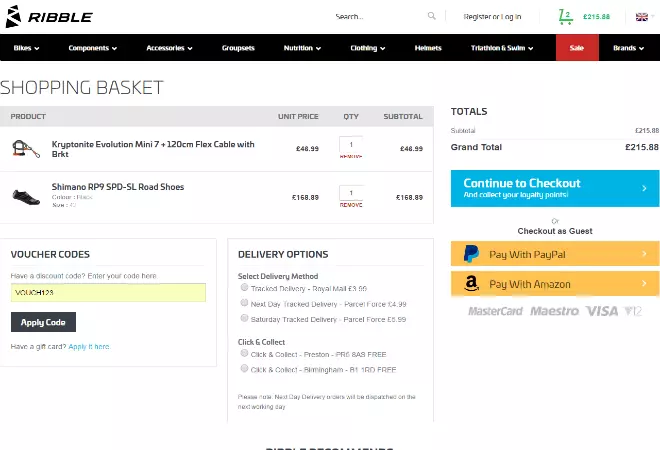
Task: Click the Shimano RP9 SPD-SL Road Shoes name
Action: click(118, 186)
